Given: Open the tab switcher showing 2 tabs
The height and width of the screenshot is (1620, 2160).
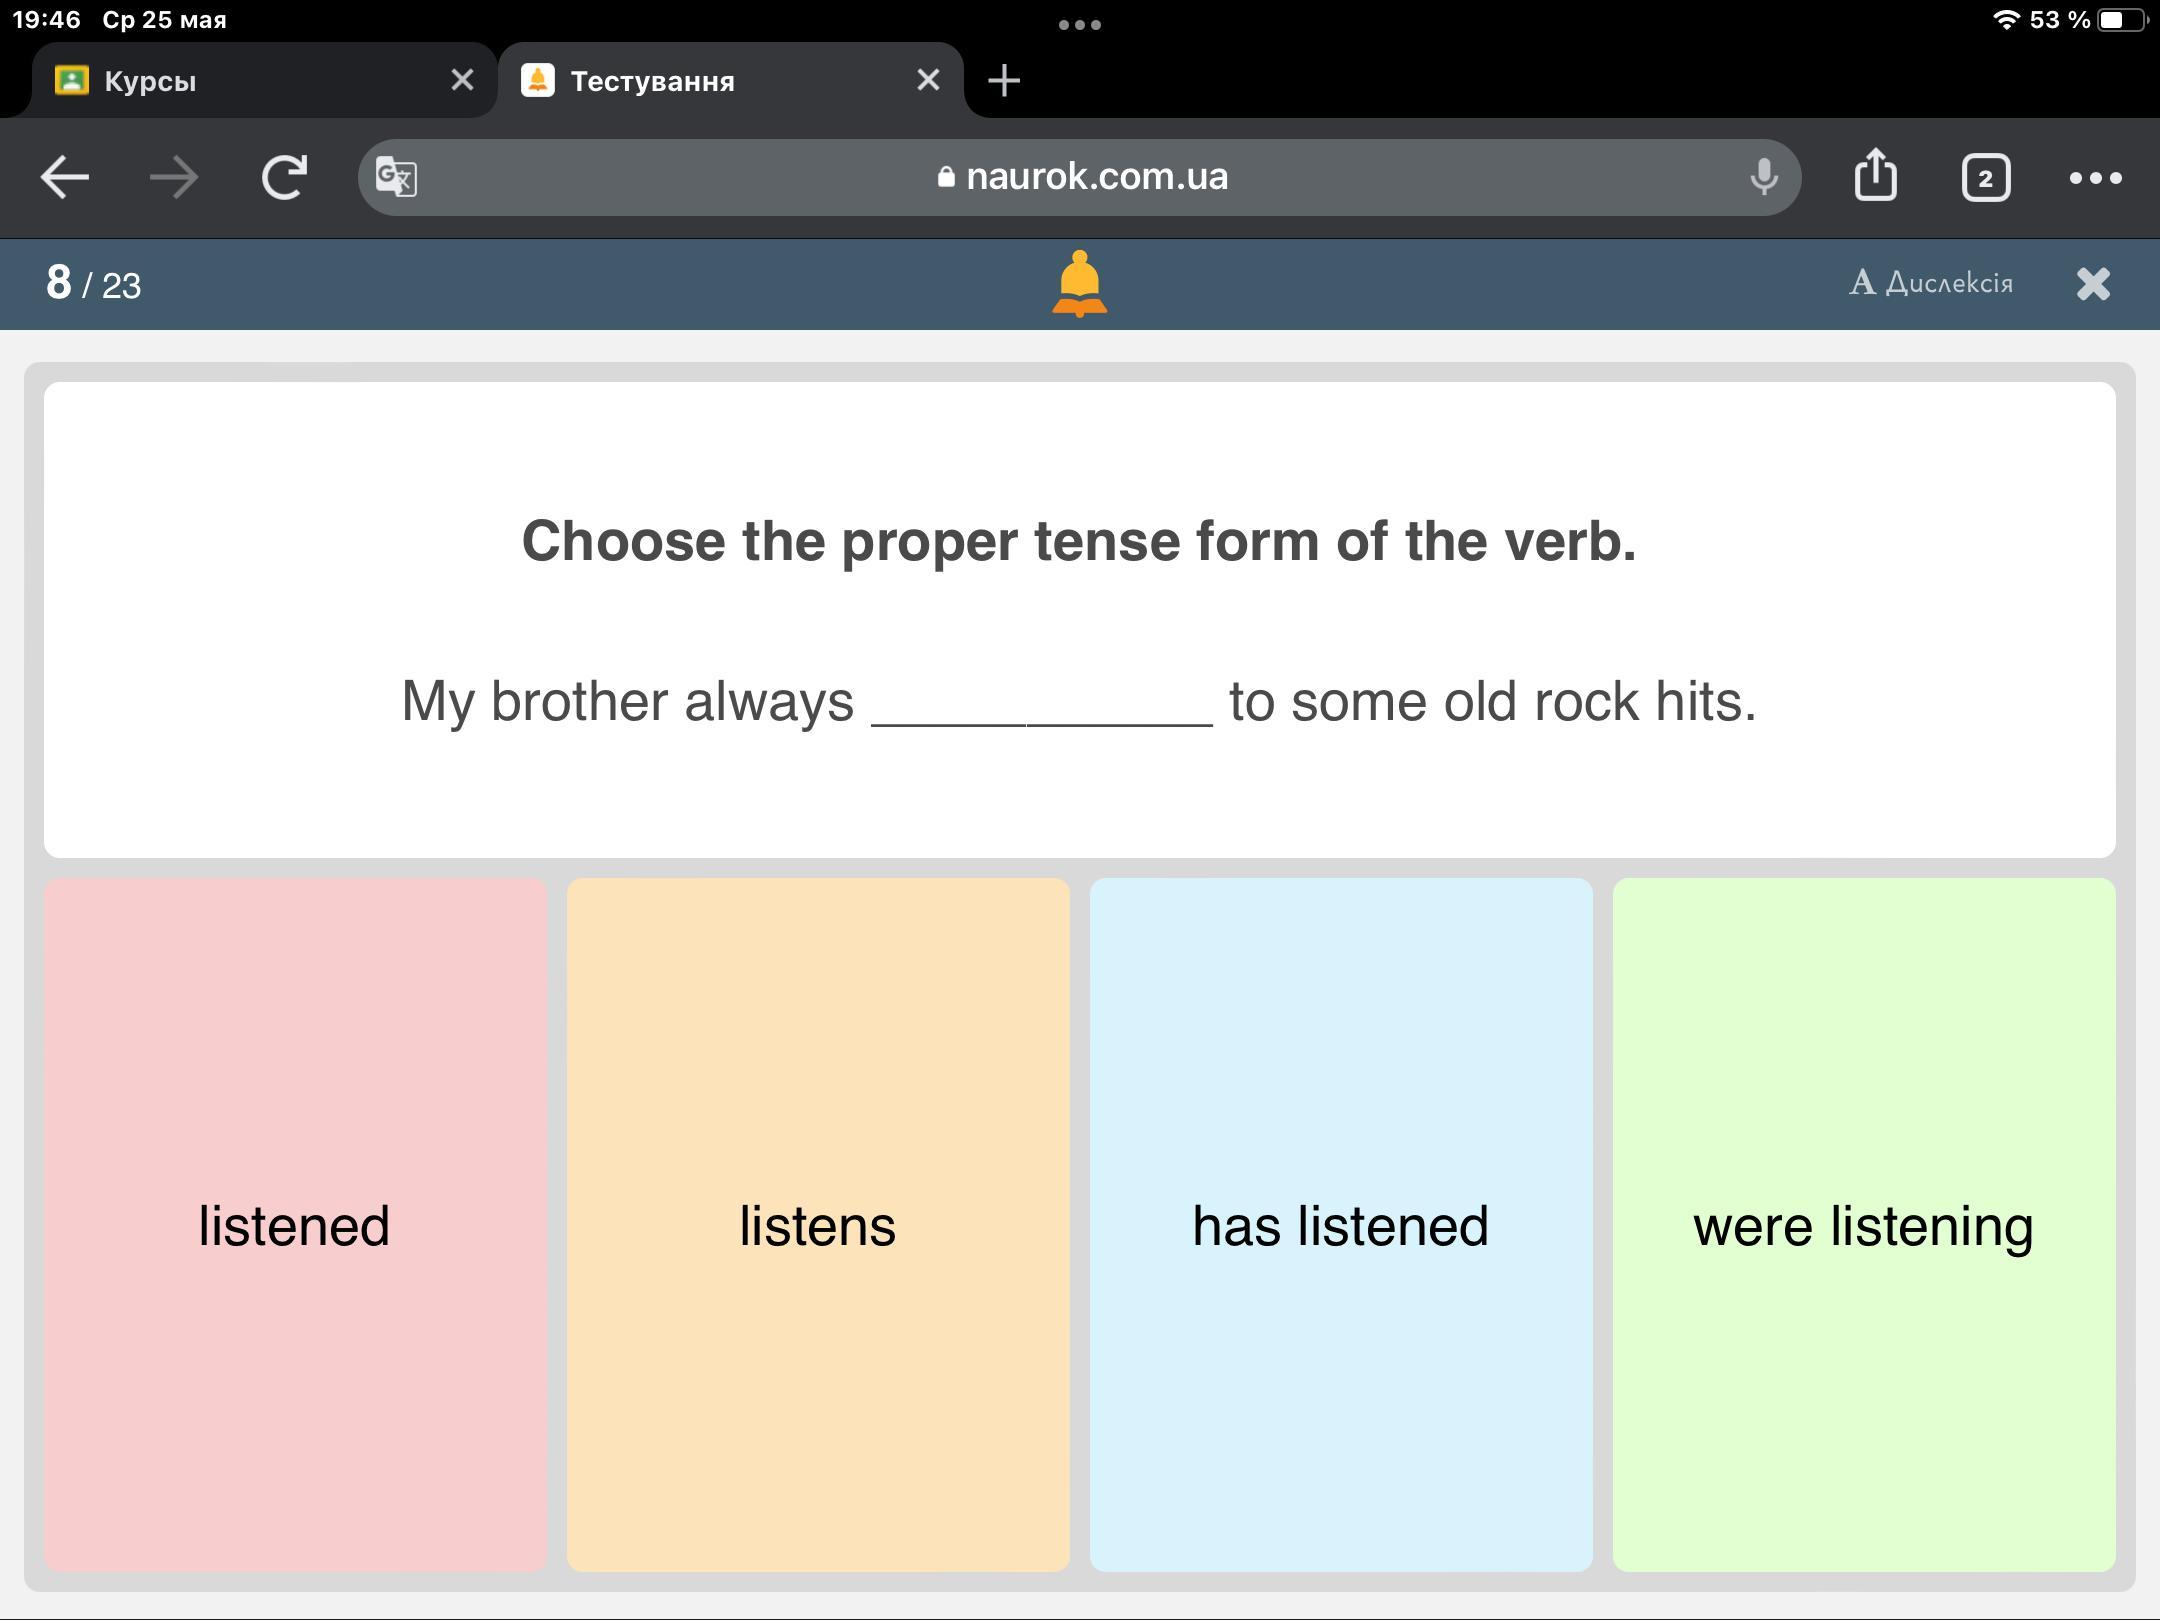Looking at the screenshot, I should tap(1985, 178).
